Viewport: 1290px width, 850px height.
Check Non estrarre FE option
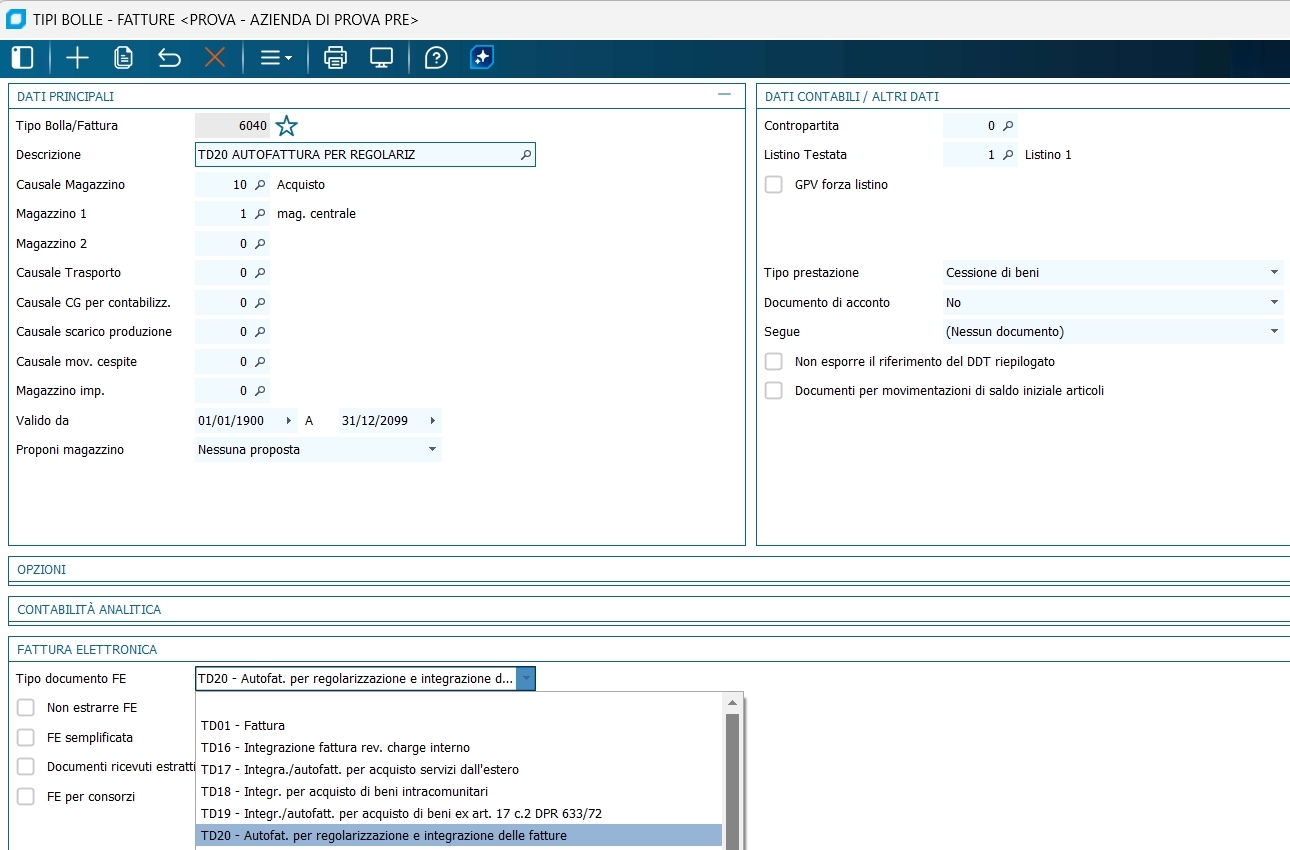pos(26,708)
